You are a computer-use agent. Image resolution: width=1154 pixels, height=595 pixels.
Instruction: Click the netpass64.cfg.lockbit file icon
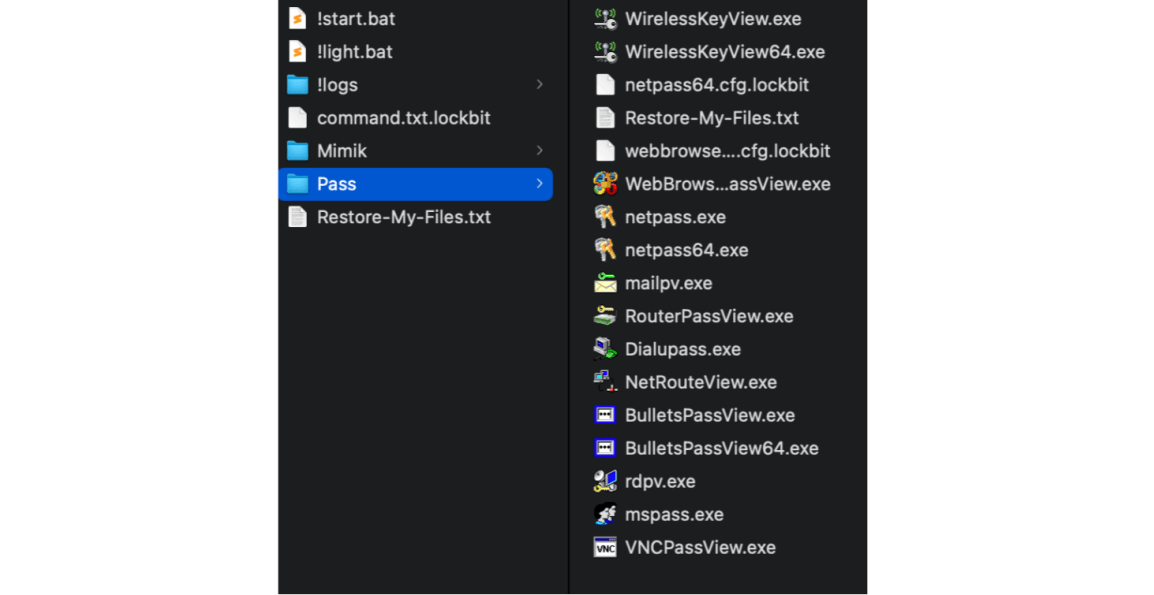605,85
